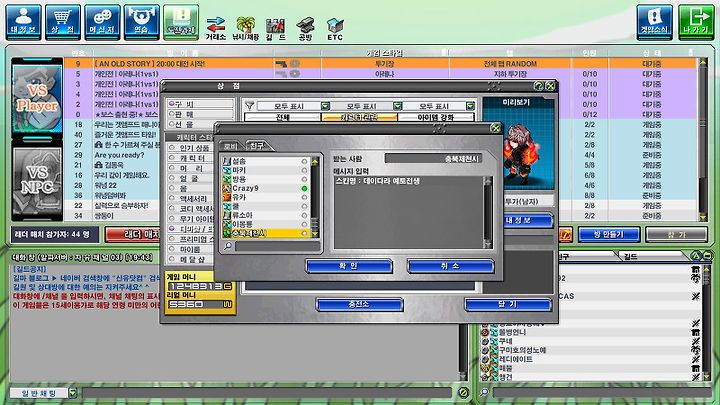The height and width of the screenshot is (405, 720).
Task: Click the friend list scroll down arrow
Action: [315, 234]
